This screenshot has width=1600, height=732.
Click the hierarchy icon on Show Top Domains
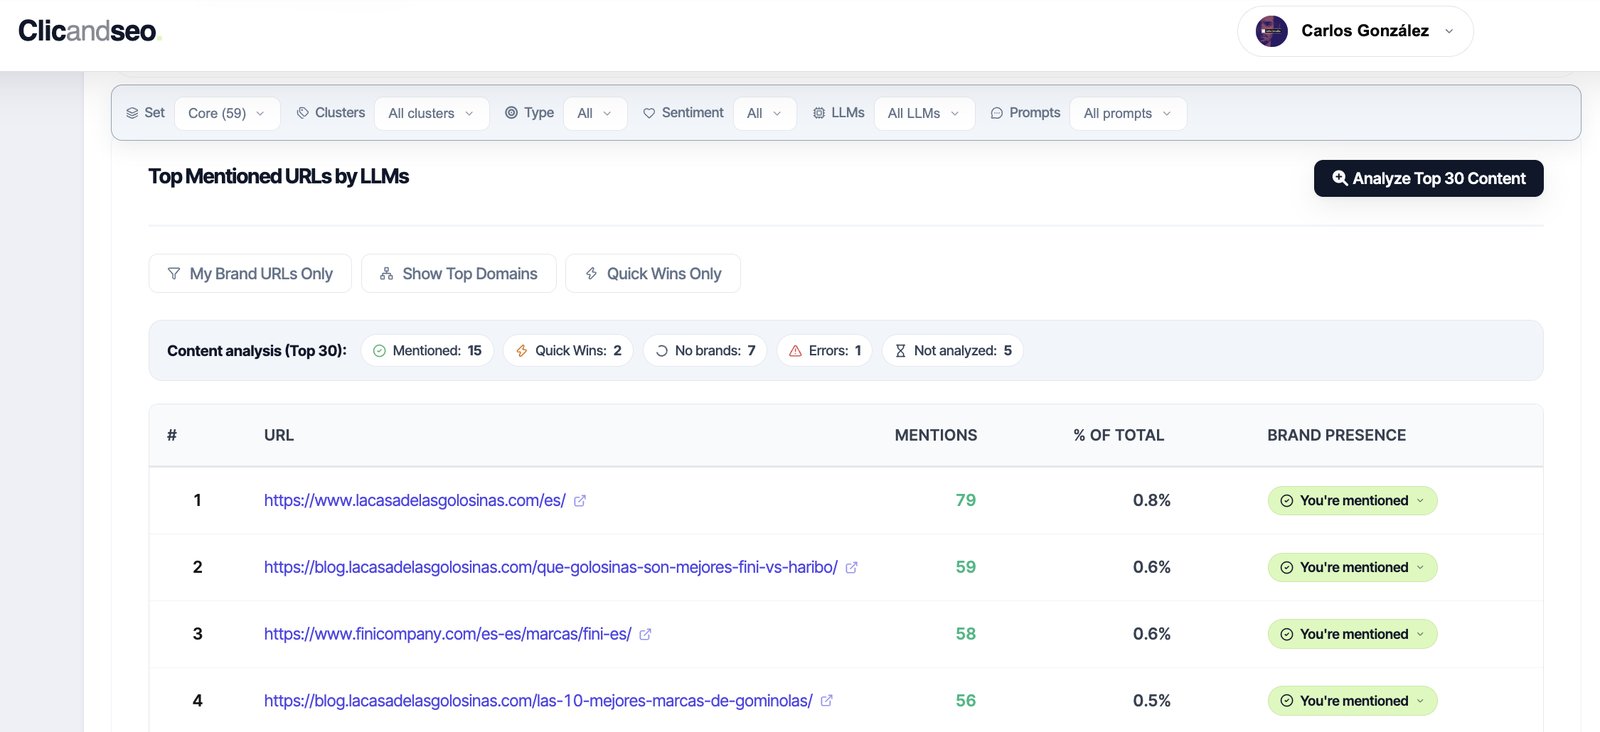[387, 273]
